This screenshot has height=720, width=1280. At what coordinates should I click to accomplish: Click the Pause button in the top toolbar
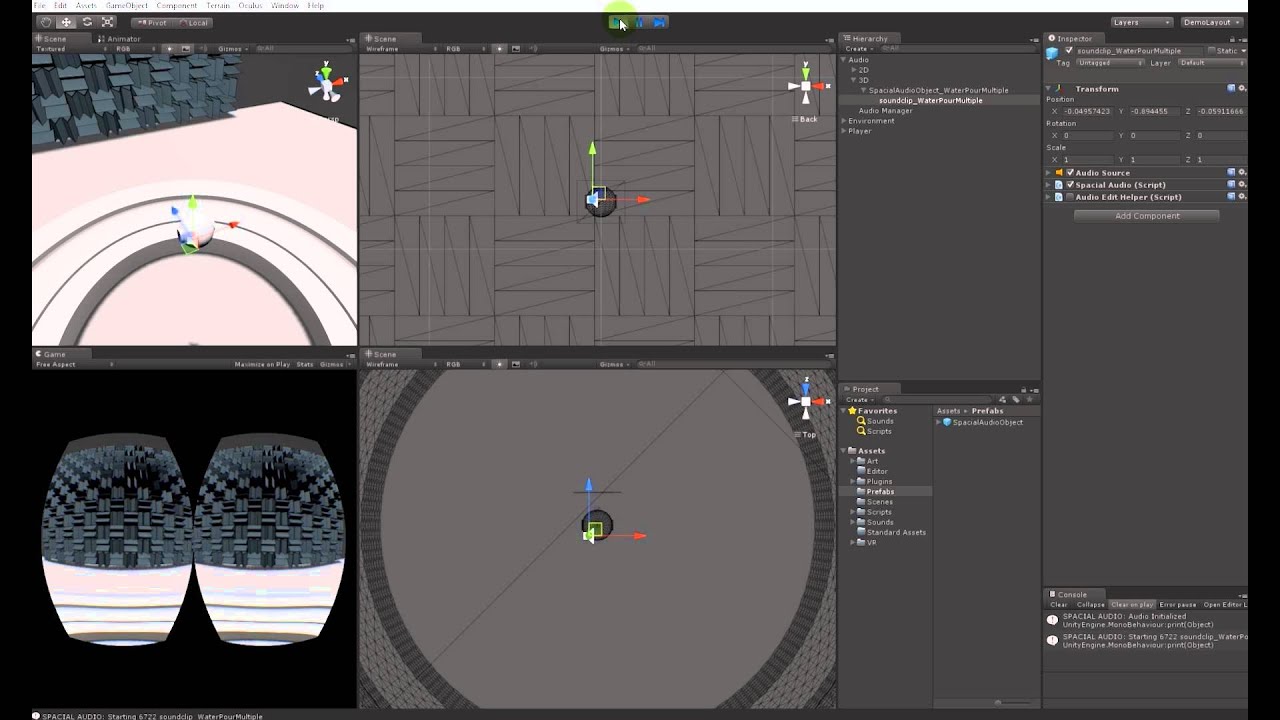click(640, 22)
